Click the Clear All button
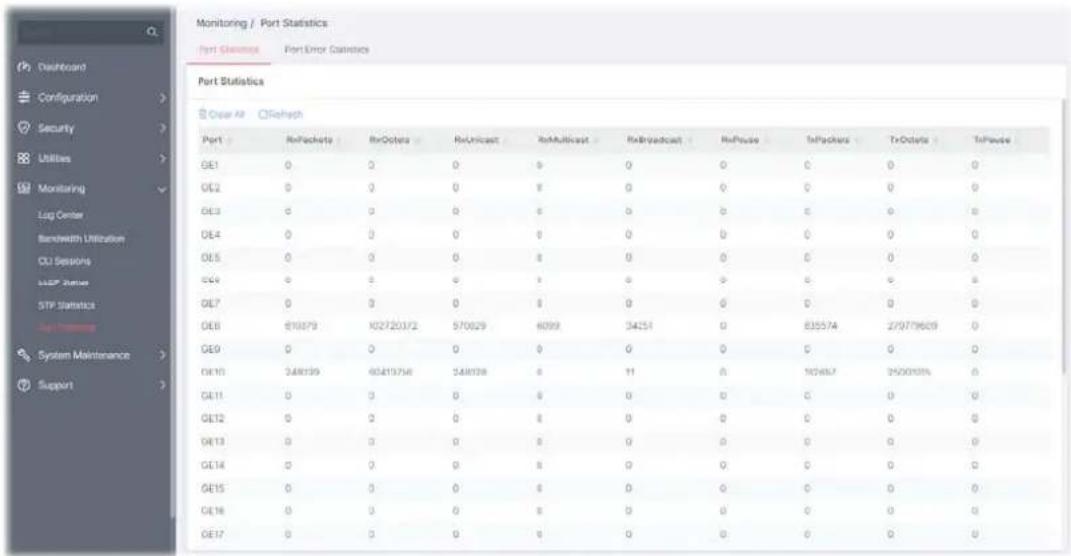Viewport: 1071px width, 556px height. point(221,114)
